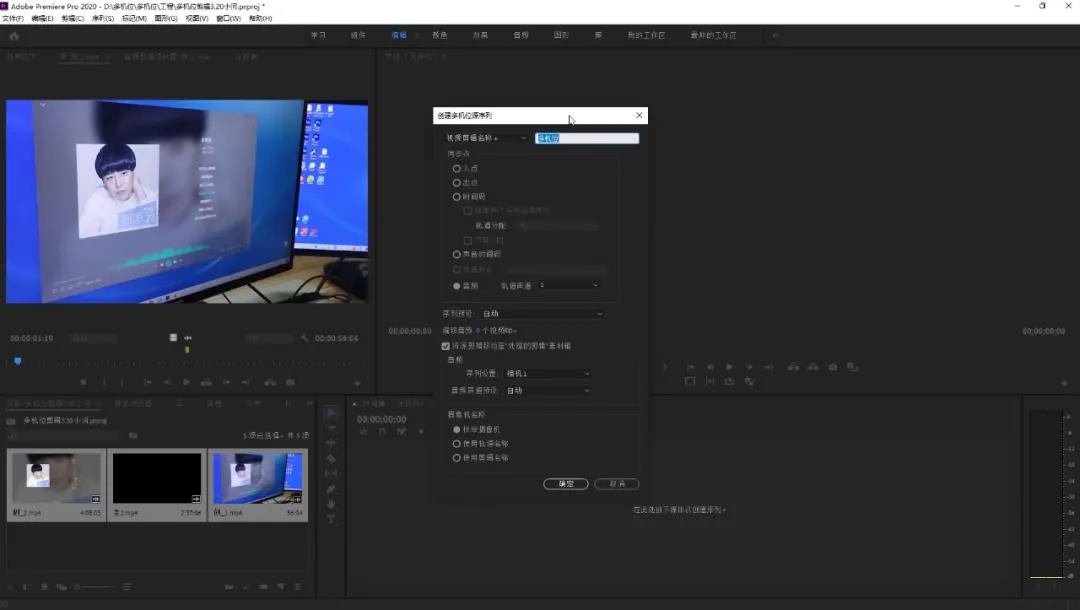
Task: Select the Pen tool
Action: tap(331, 489)
